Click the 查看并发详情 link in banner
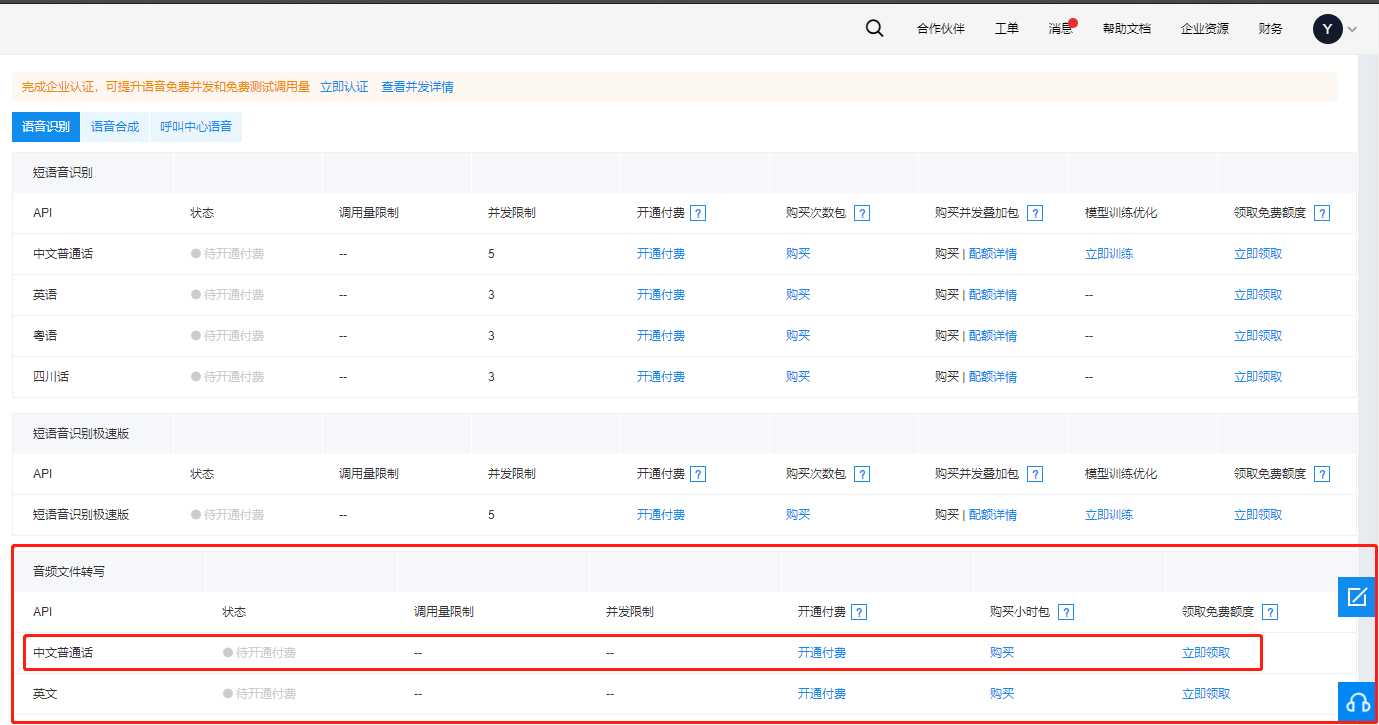Viewport: 1379px width, 725px height. click(417, 87)
